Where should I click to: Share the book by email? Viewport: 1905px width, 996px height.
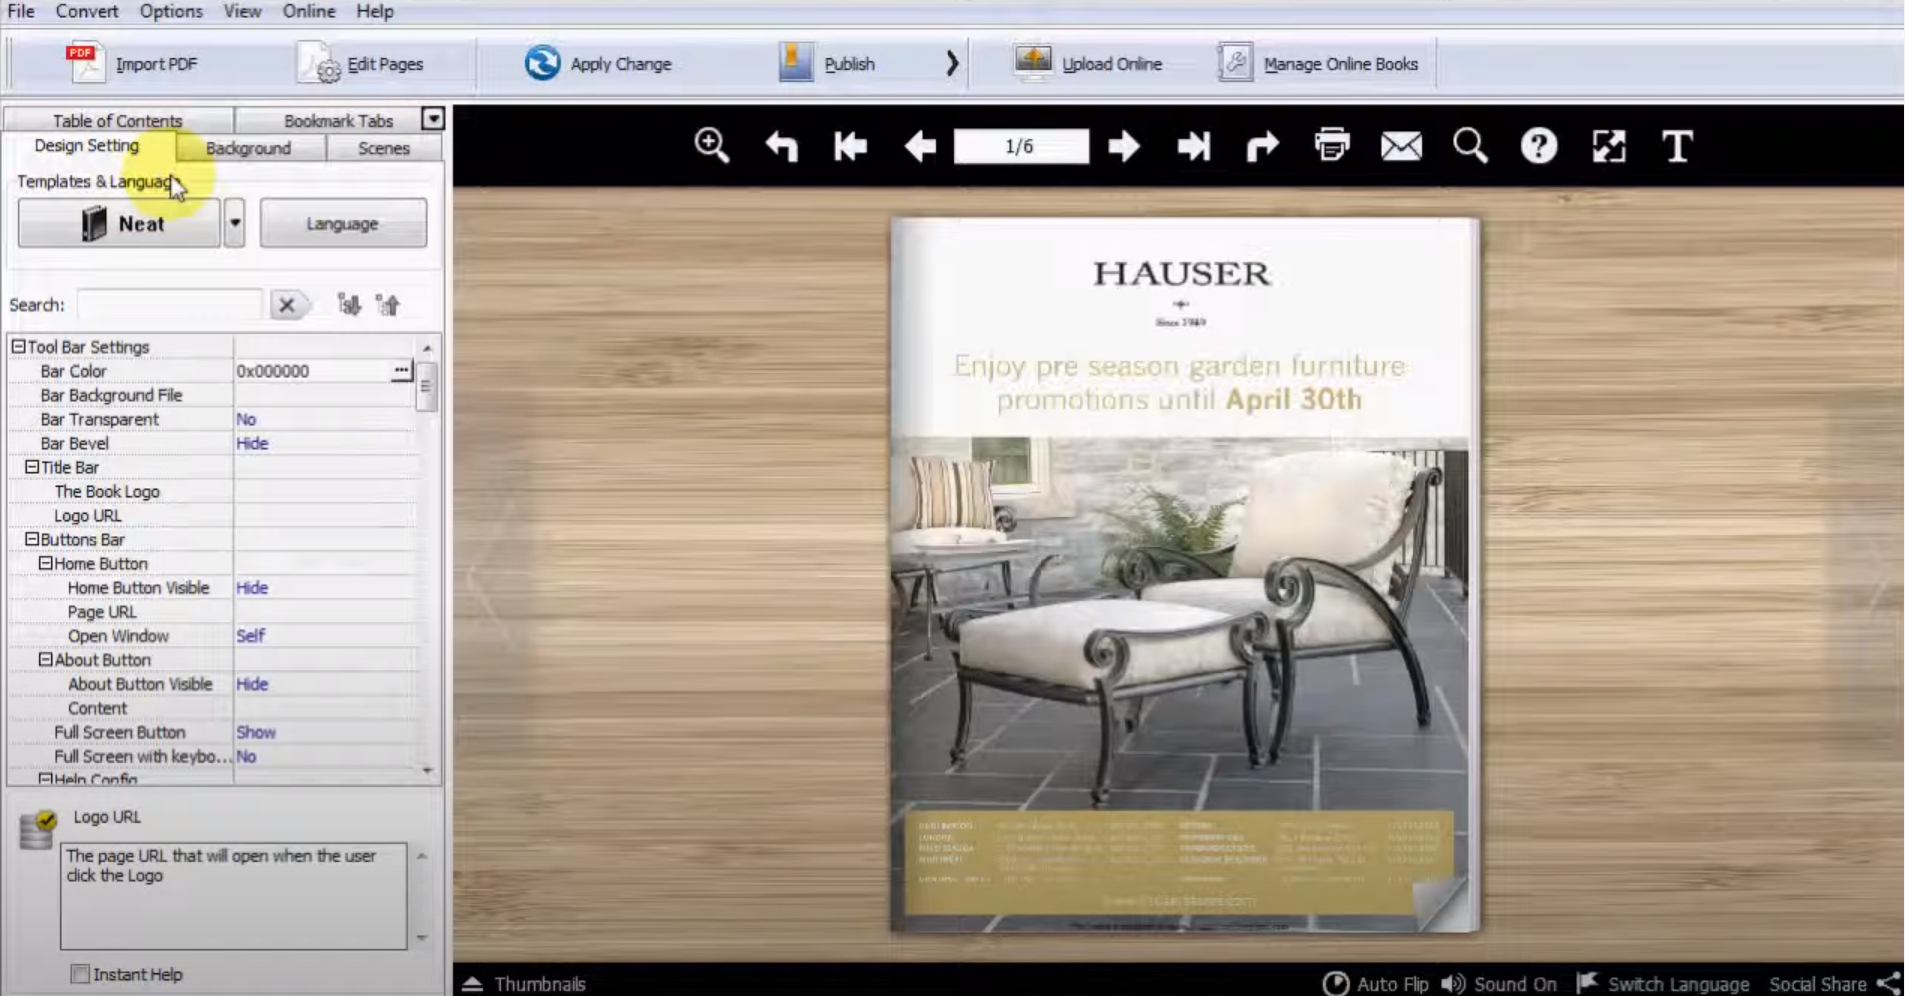(x=1401, y=147)
